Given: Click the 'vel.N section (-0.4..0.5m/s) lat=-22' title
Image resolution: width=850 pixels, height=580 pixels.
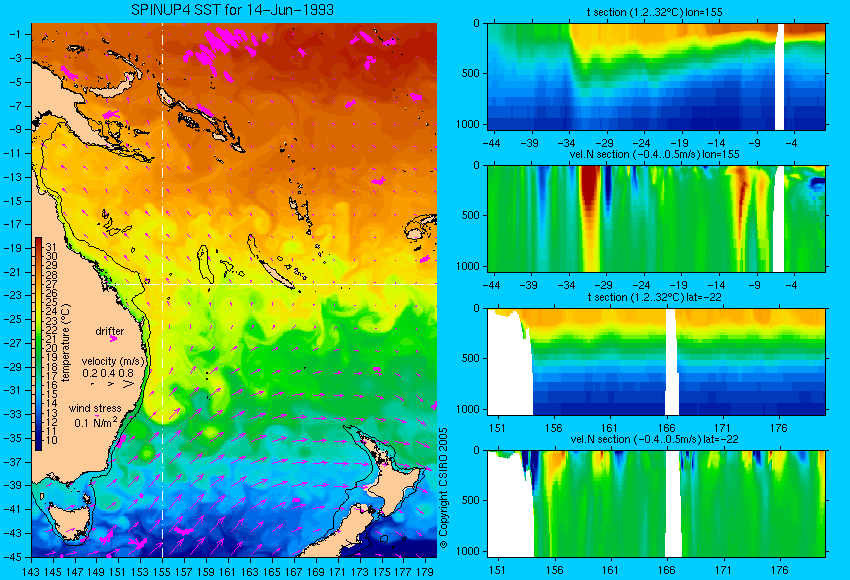Looking at the screenshot, I should [654, 439].
